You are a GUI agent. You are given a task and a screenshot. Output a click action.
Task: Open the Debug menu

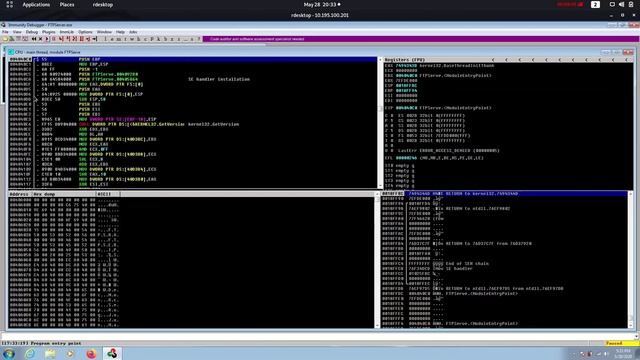point(32,32)
